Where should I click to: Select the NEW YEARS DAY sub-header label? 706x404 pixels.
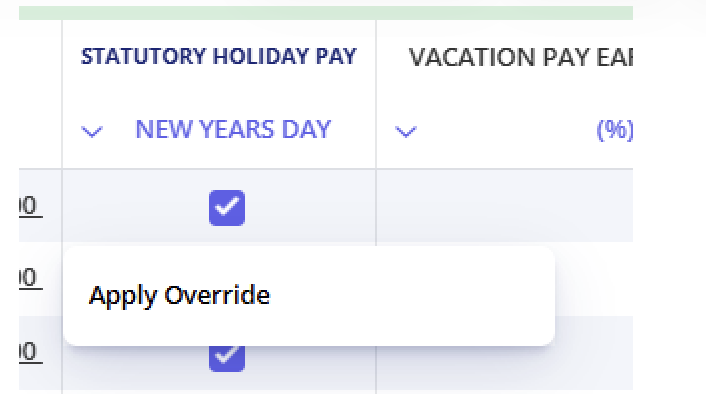[233, 130]
